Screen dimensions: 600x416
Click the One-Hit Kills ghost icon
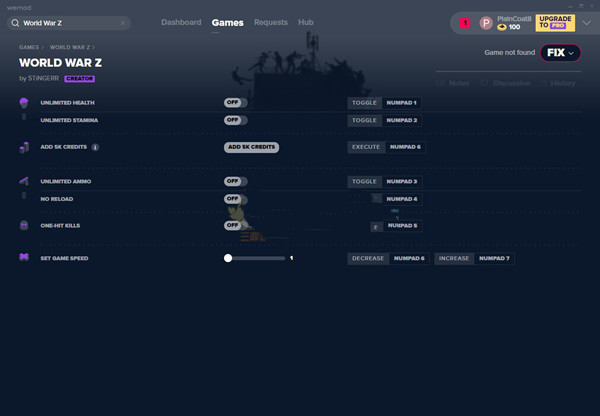coord(24,226)
